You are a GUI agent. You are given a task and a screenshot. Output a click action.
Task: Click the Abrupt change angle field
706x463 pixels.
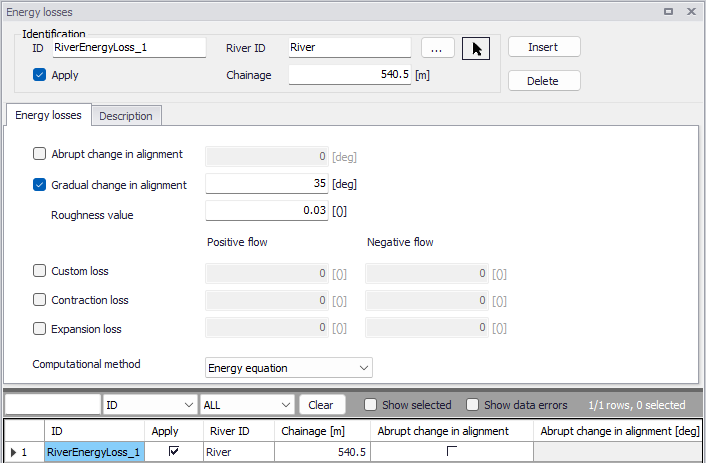tap(267, 157)
